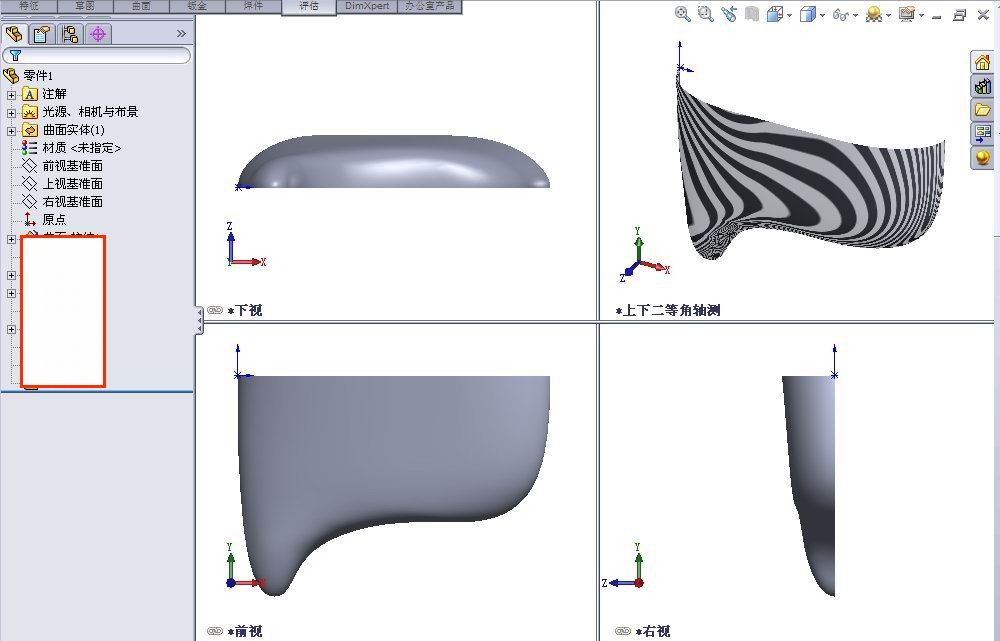Click the Display Style cube icon
Image resolution: width=1000 pixels, height=641 pixels.
pos(807,14)
